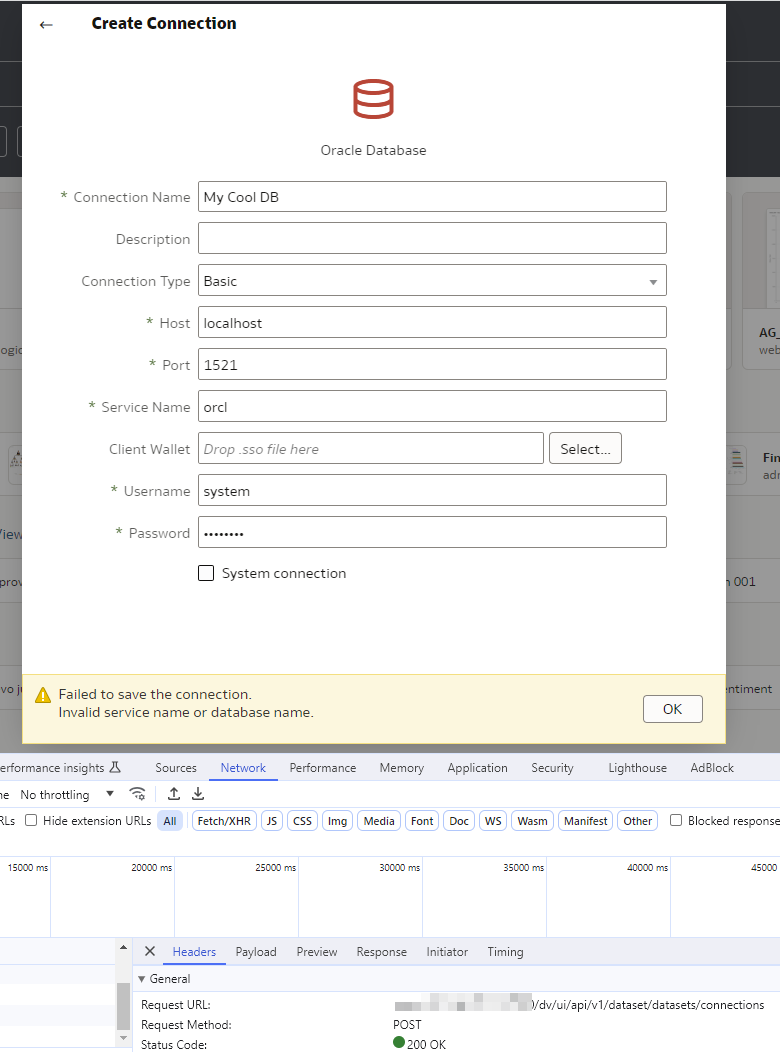Image resolution: width=780 pixels, height=1052 pixels.
Task: Filter requests by WS
Action: tap(493, 821)
